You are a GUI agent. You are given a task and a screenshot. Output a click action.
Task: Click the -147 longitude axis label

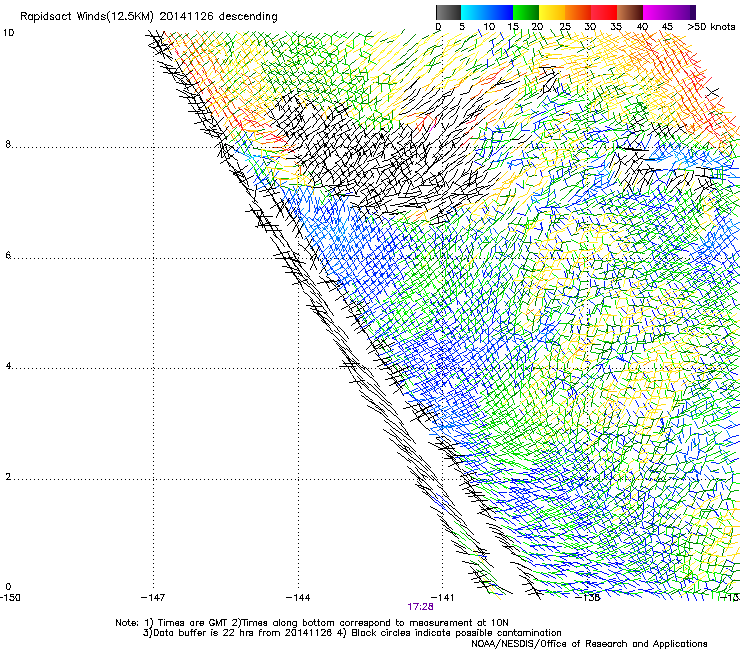point(153,598)
